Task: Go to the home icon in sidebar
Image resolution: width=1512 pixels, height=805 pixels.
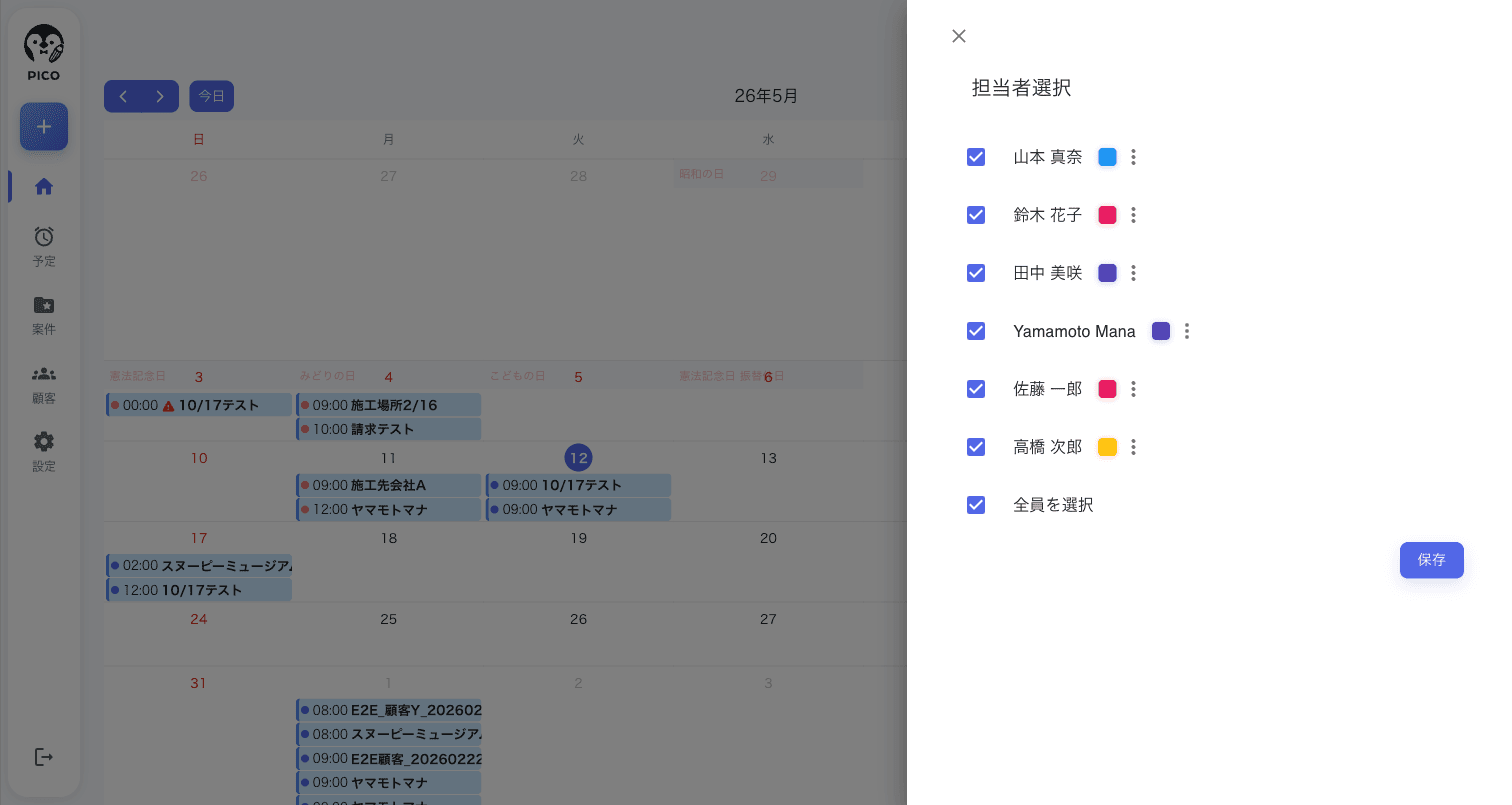Action: click(44, 186)
